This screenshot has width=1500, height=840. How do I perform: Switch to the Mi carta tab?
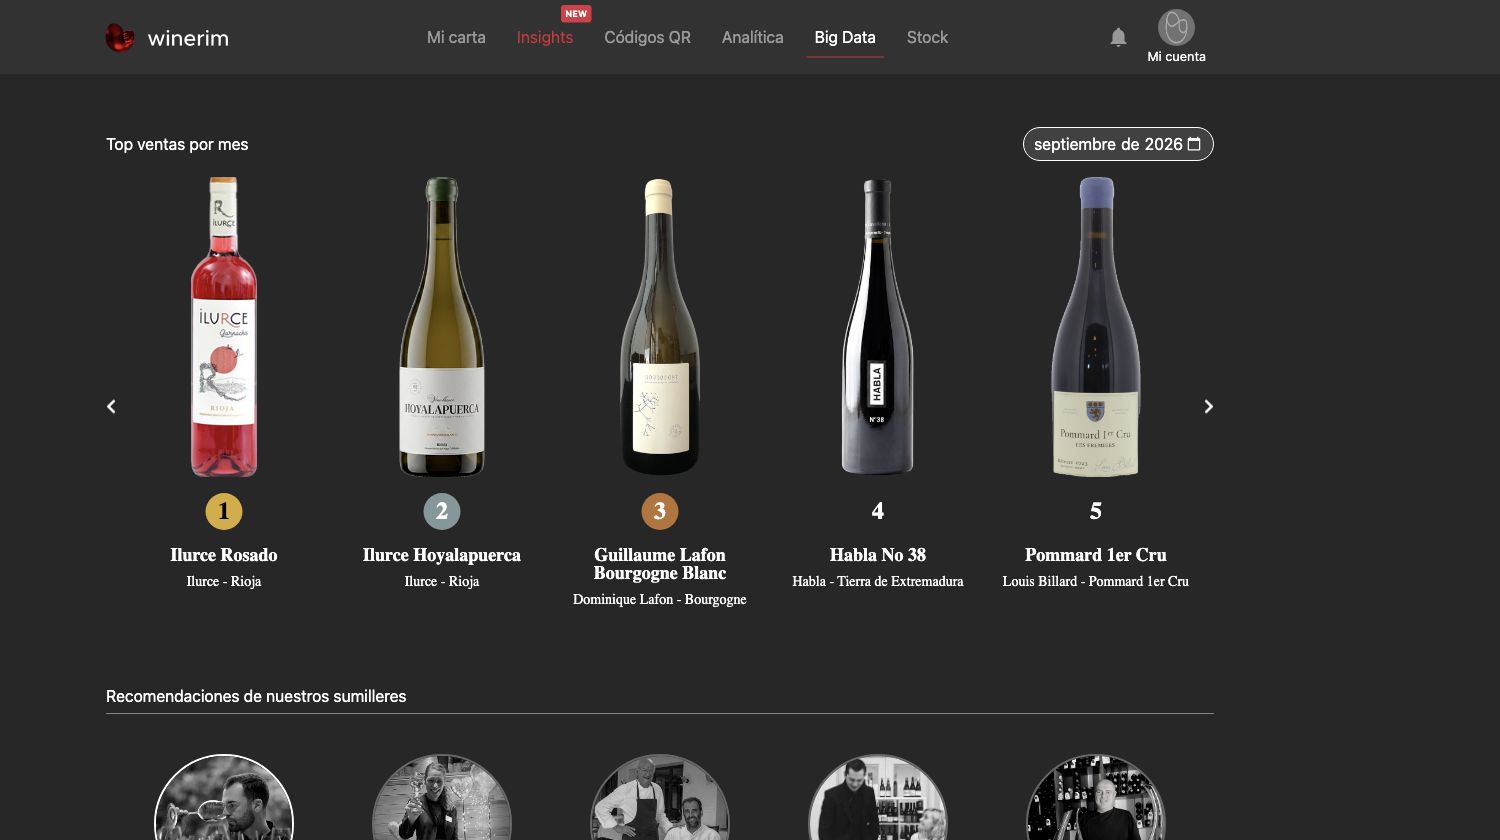click(456, 37)
